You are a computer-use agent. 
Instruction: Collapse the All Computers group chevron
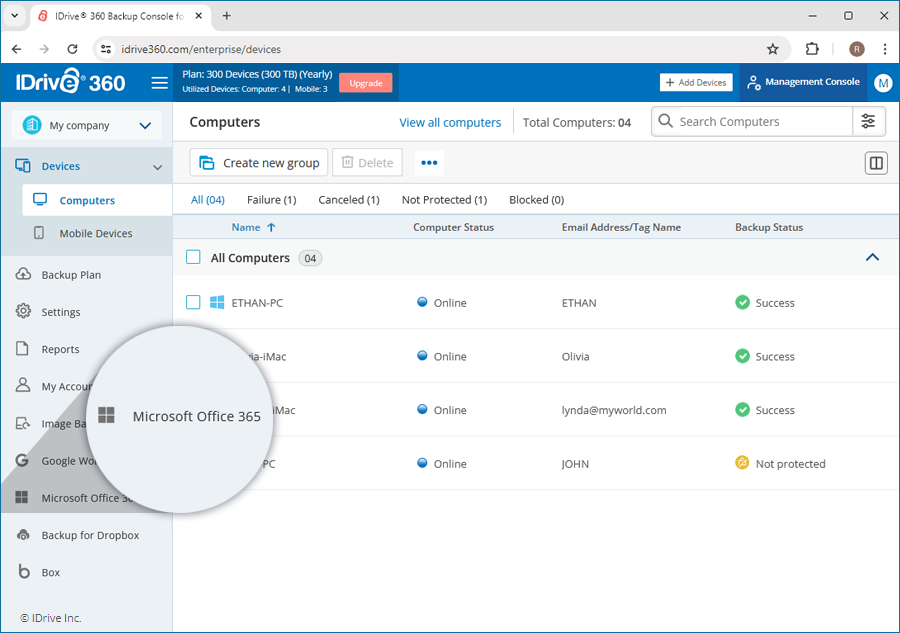pos(872,257)
